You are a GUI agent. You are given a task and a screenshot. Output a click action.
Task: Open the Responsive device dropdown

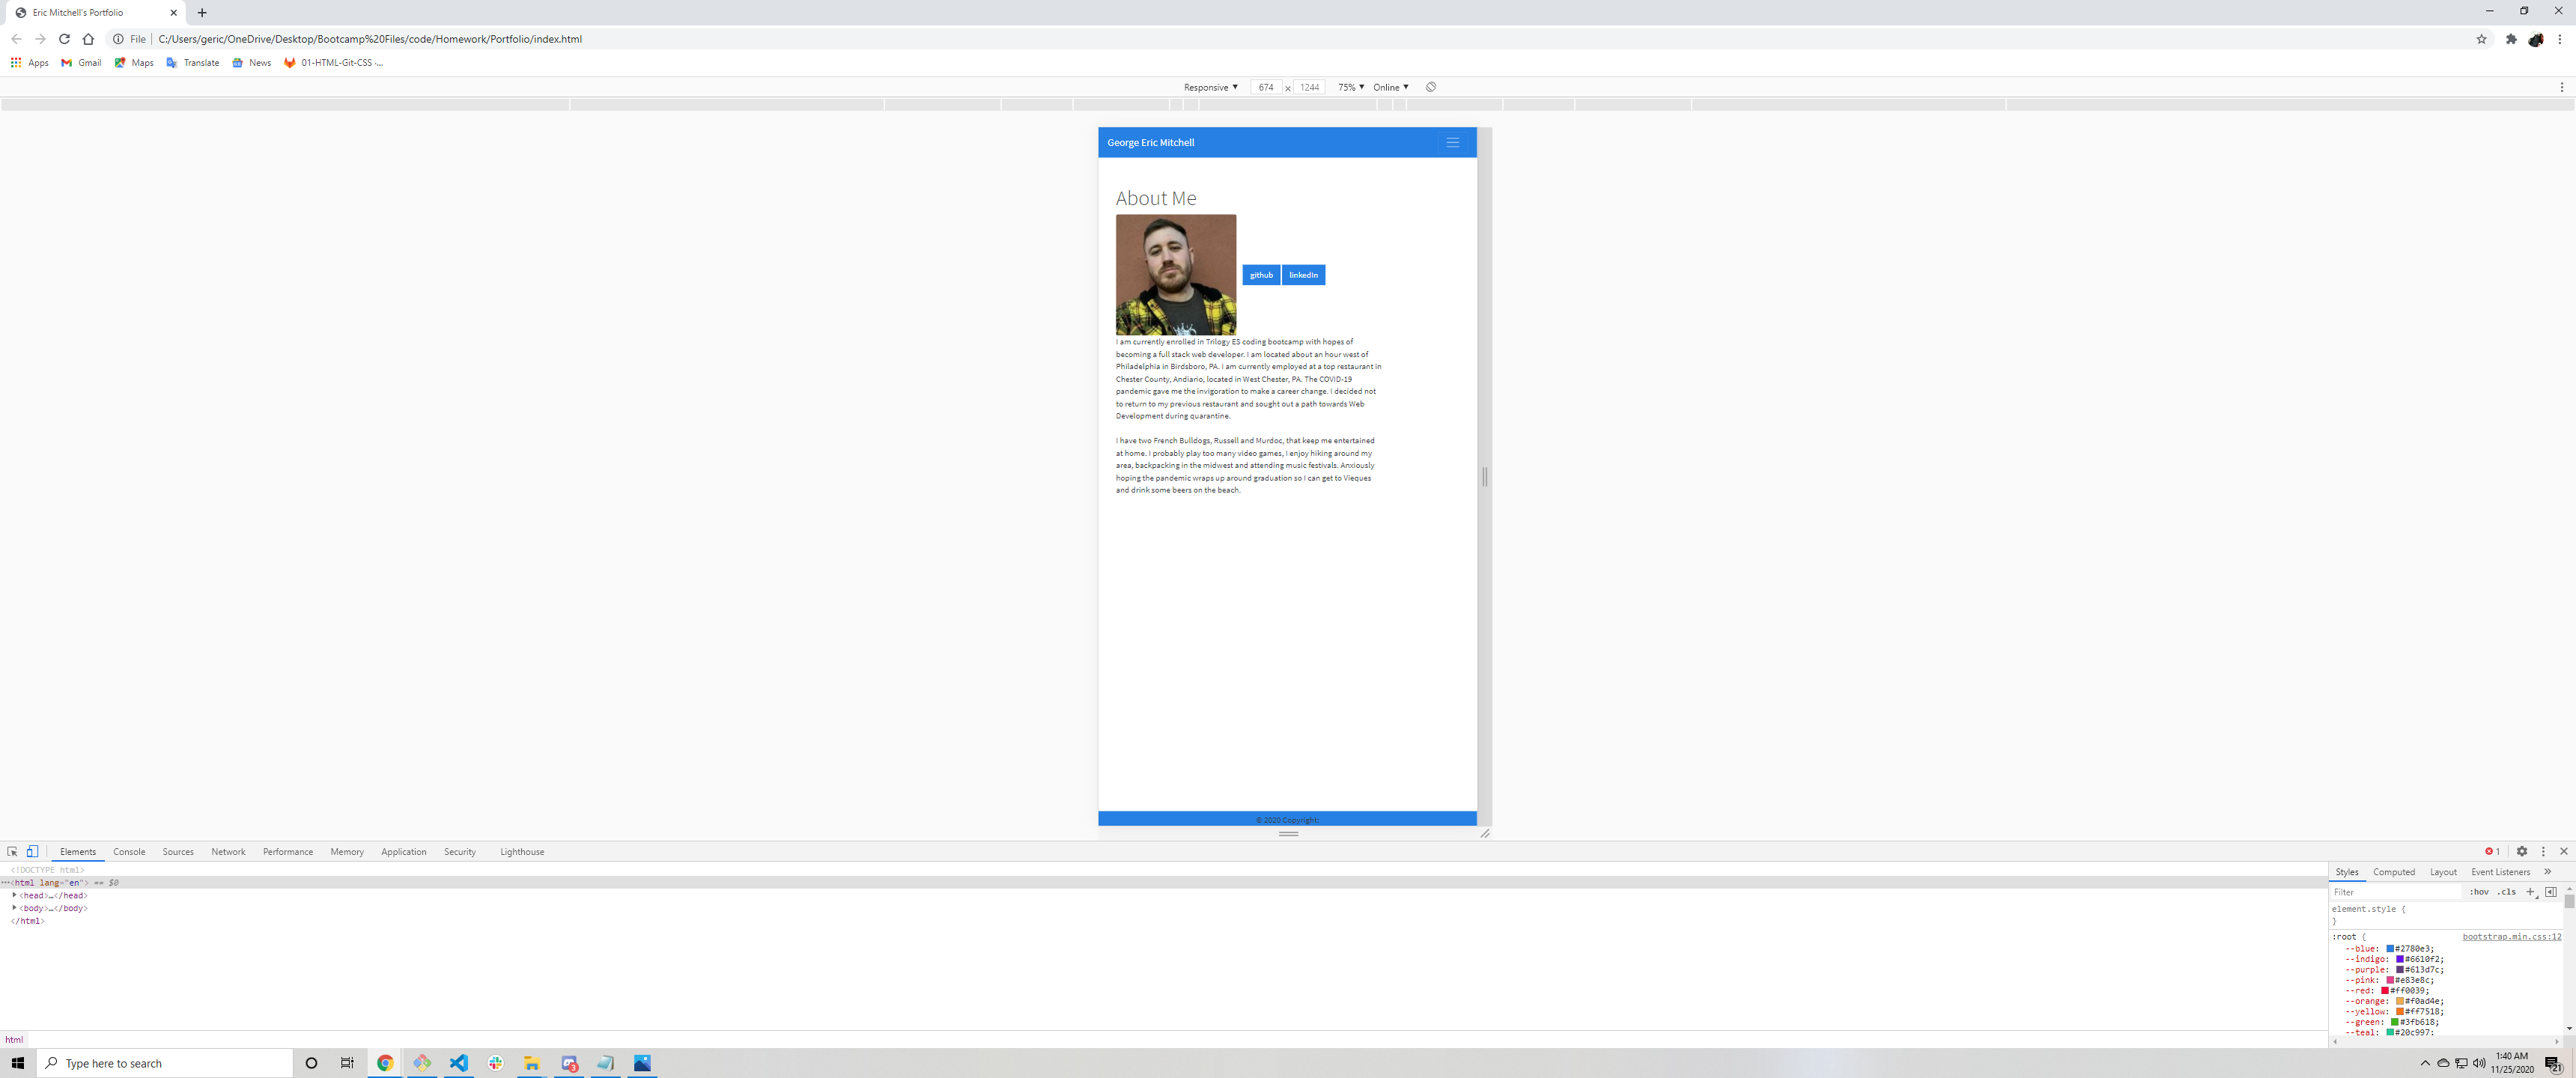(x=1210, y=87)
